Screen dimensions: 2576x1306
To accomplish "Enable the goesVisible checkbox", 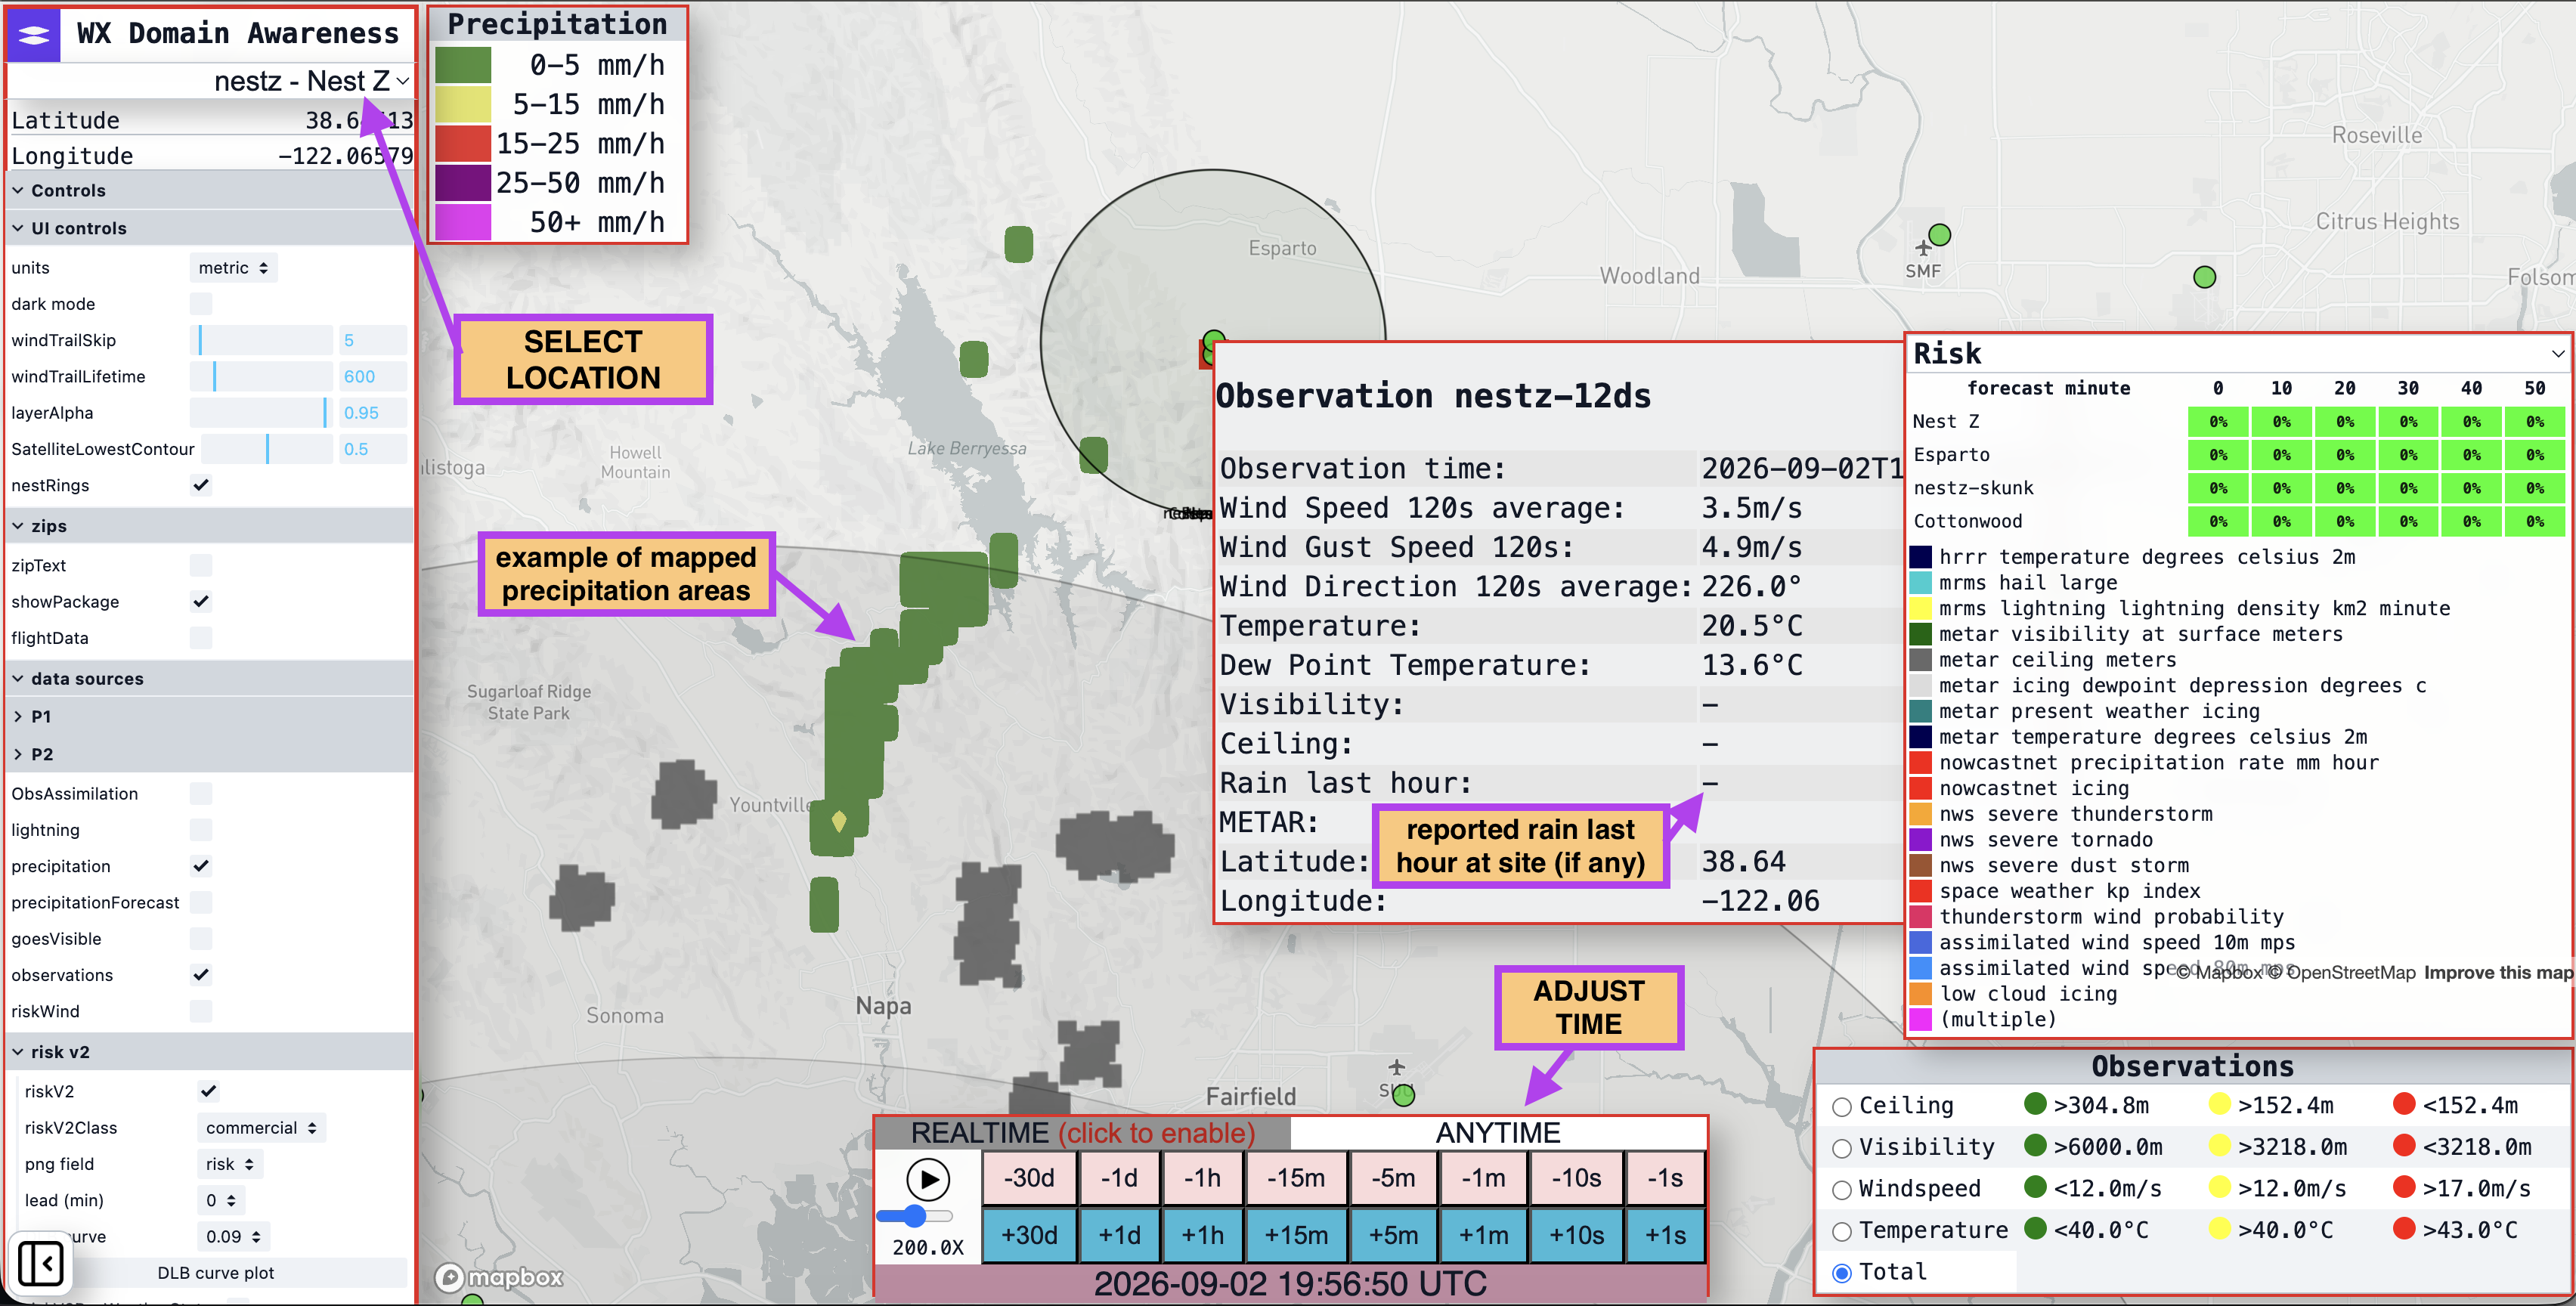I will pyautogui.click(x=201, y=939).
